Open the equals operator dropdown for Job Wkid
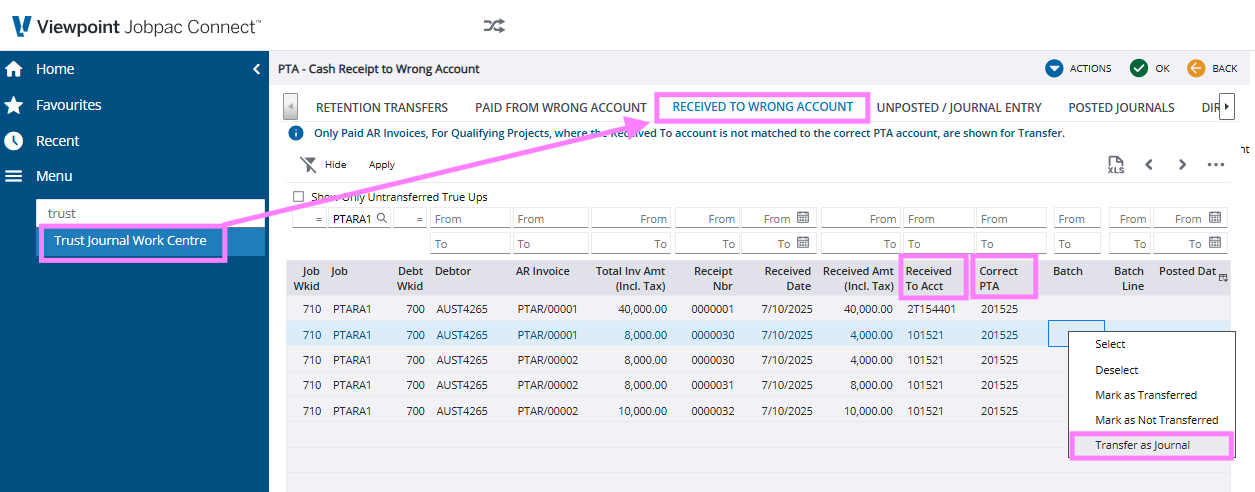This screenshot has width=1255, height=492. pyautogui.click(x=309, y=218)
